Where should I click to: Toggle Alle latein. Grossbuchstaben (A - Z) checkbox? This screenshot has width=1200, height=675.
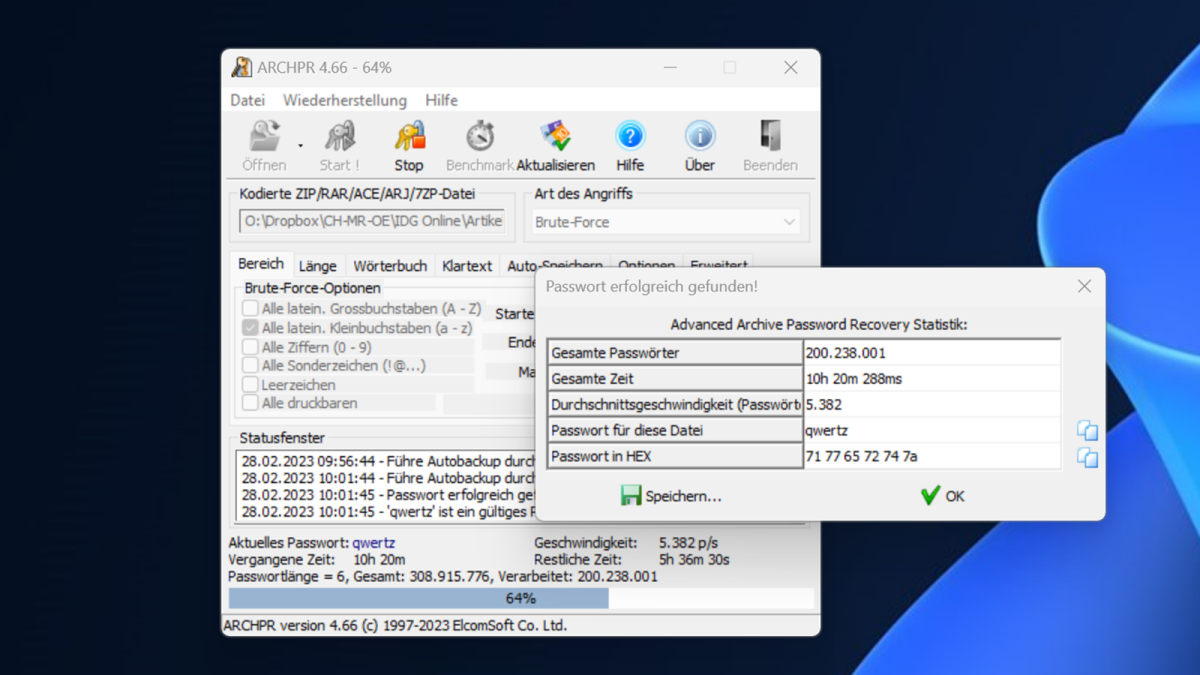click(x=250, y=309)
